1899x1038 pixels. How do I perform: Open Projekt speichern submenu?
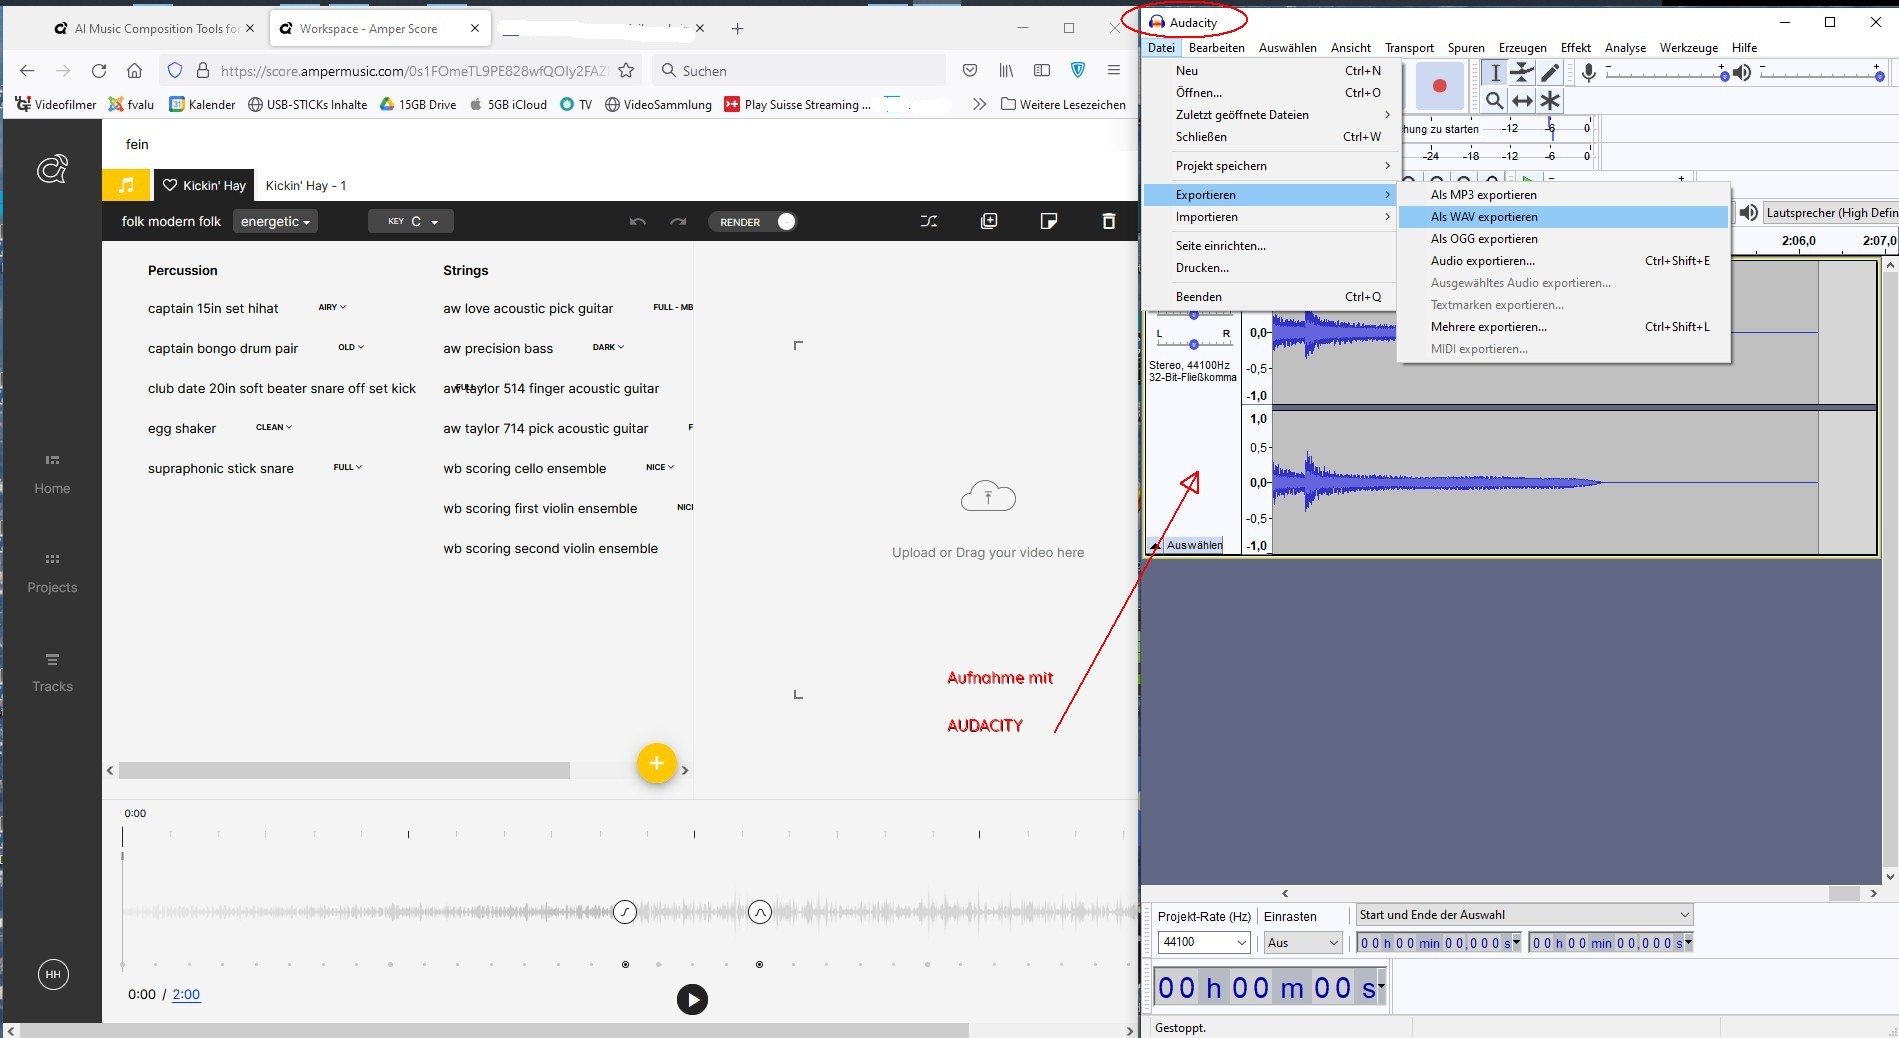click(1270, 166)
